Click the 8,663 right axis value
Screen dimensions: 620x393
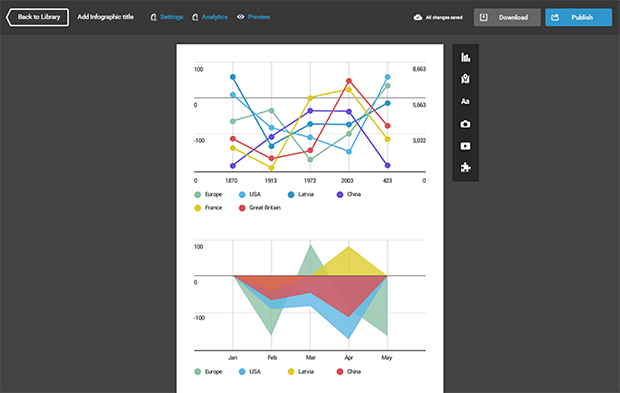coord(419,69)
